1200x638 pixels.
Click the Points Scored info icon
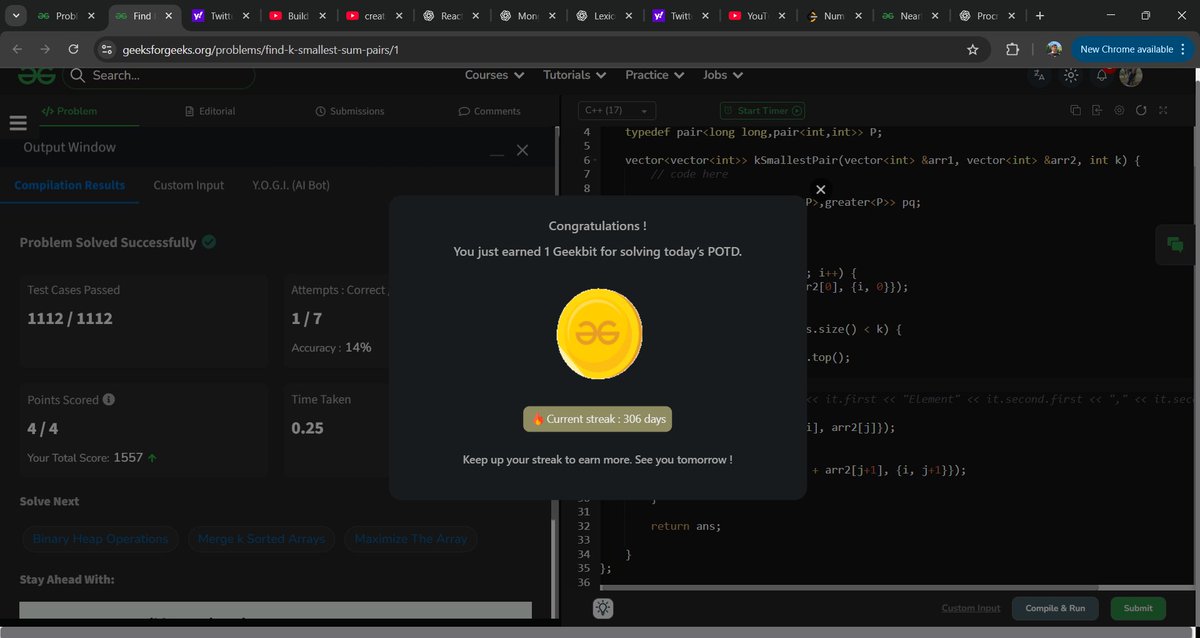click(x=108, y=399)
